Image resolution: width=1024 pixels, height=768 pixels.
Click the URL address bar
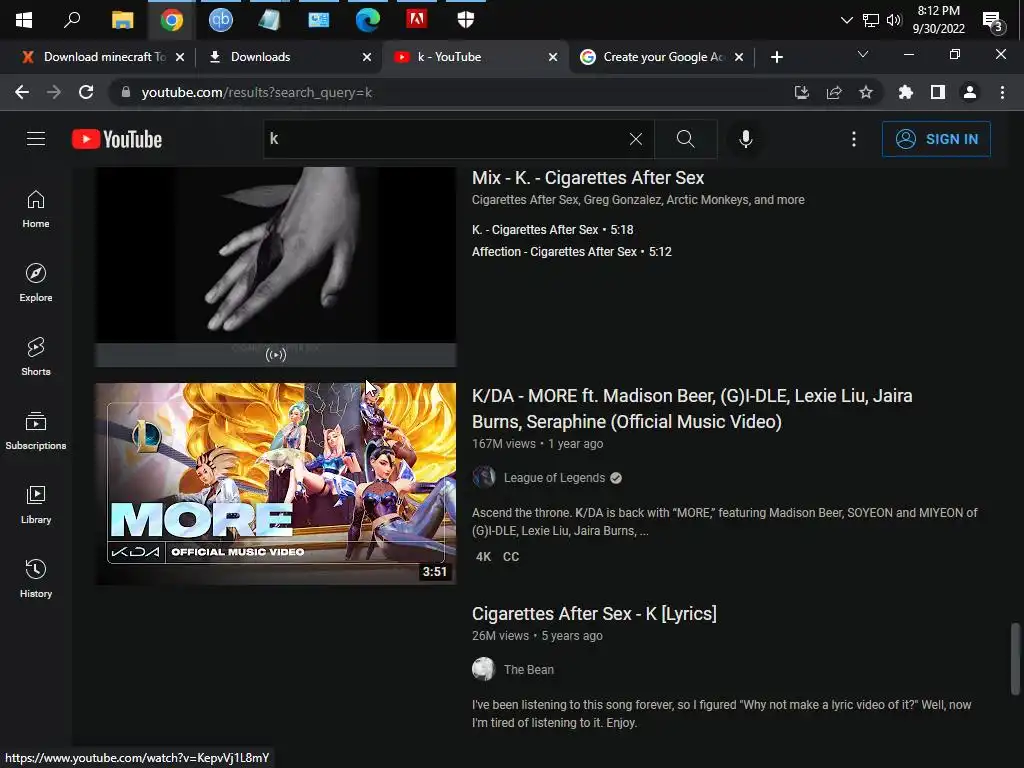click(451, 92)
